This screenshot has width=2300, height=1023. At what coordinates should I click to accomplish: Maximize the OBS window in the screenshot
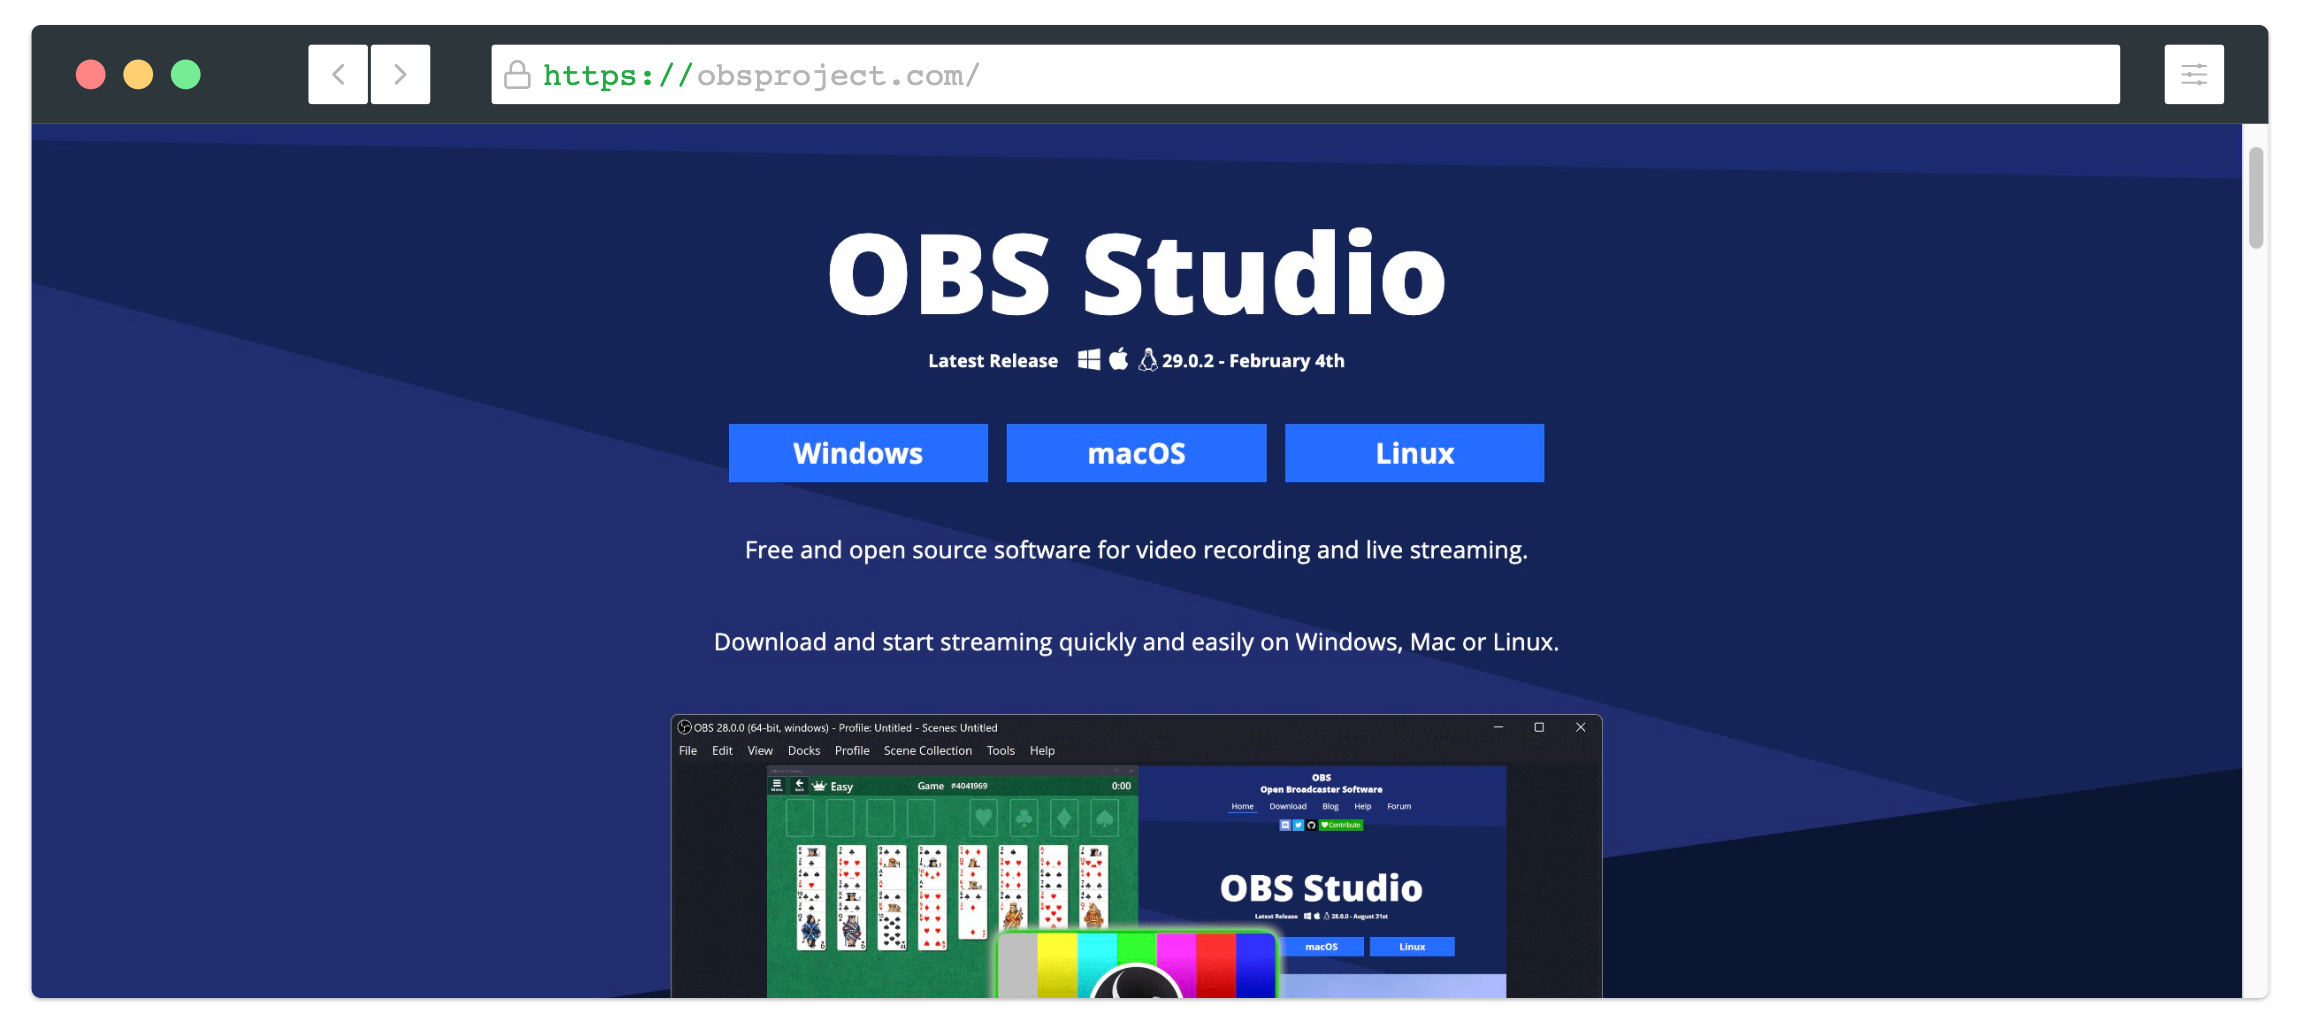tap(1539, 727)
